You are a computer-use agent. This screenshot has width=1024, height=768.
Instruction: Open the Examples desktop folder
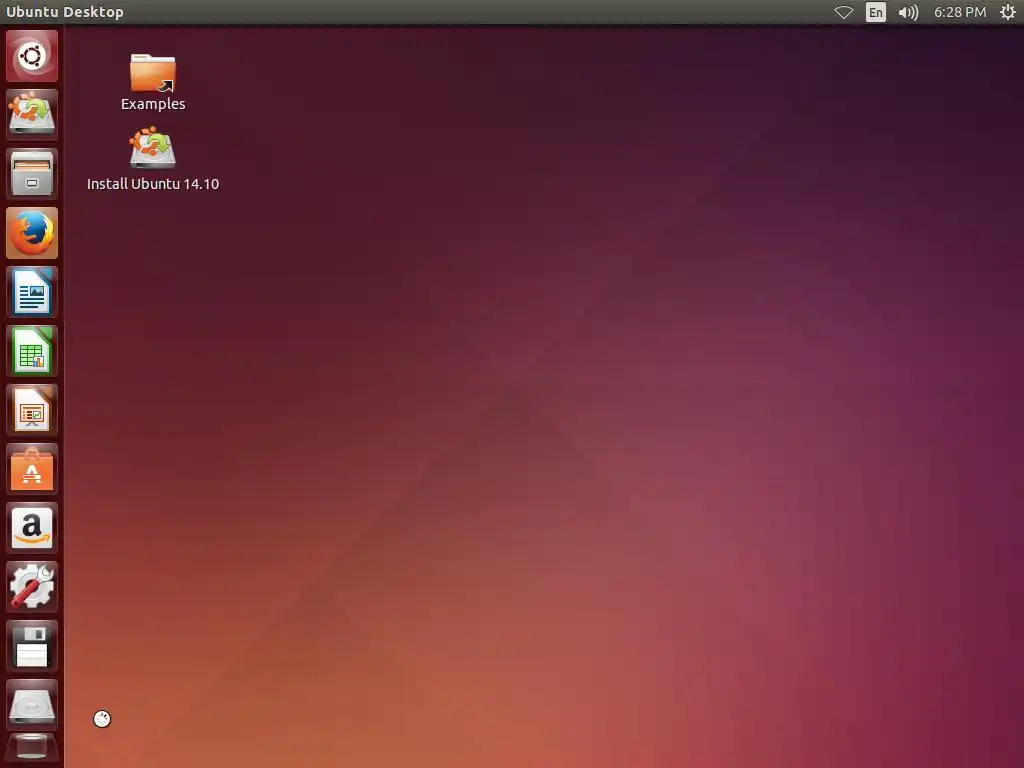click(153, 72)
